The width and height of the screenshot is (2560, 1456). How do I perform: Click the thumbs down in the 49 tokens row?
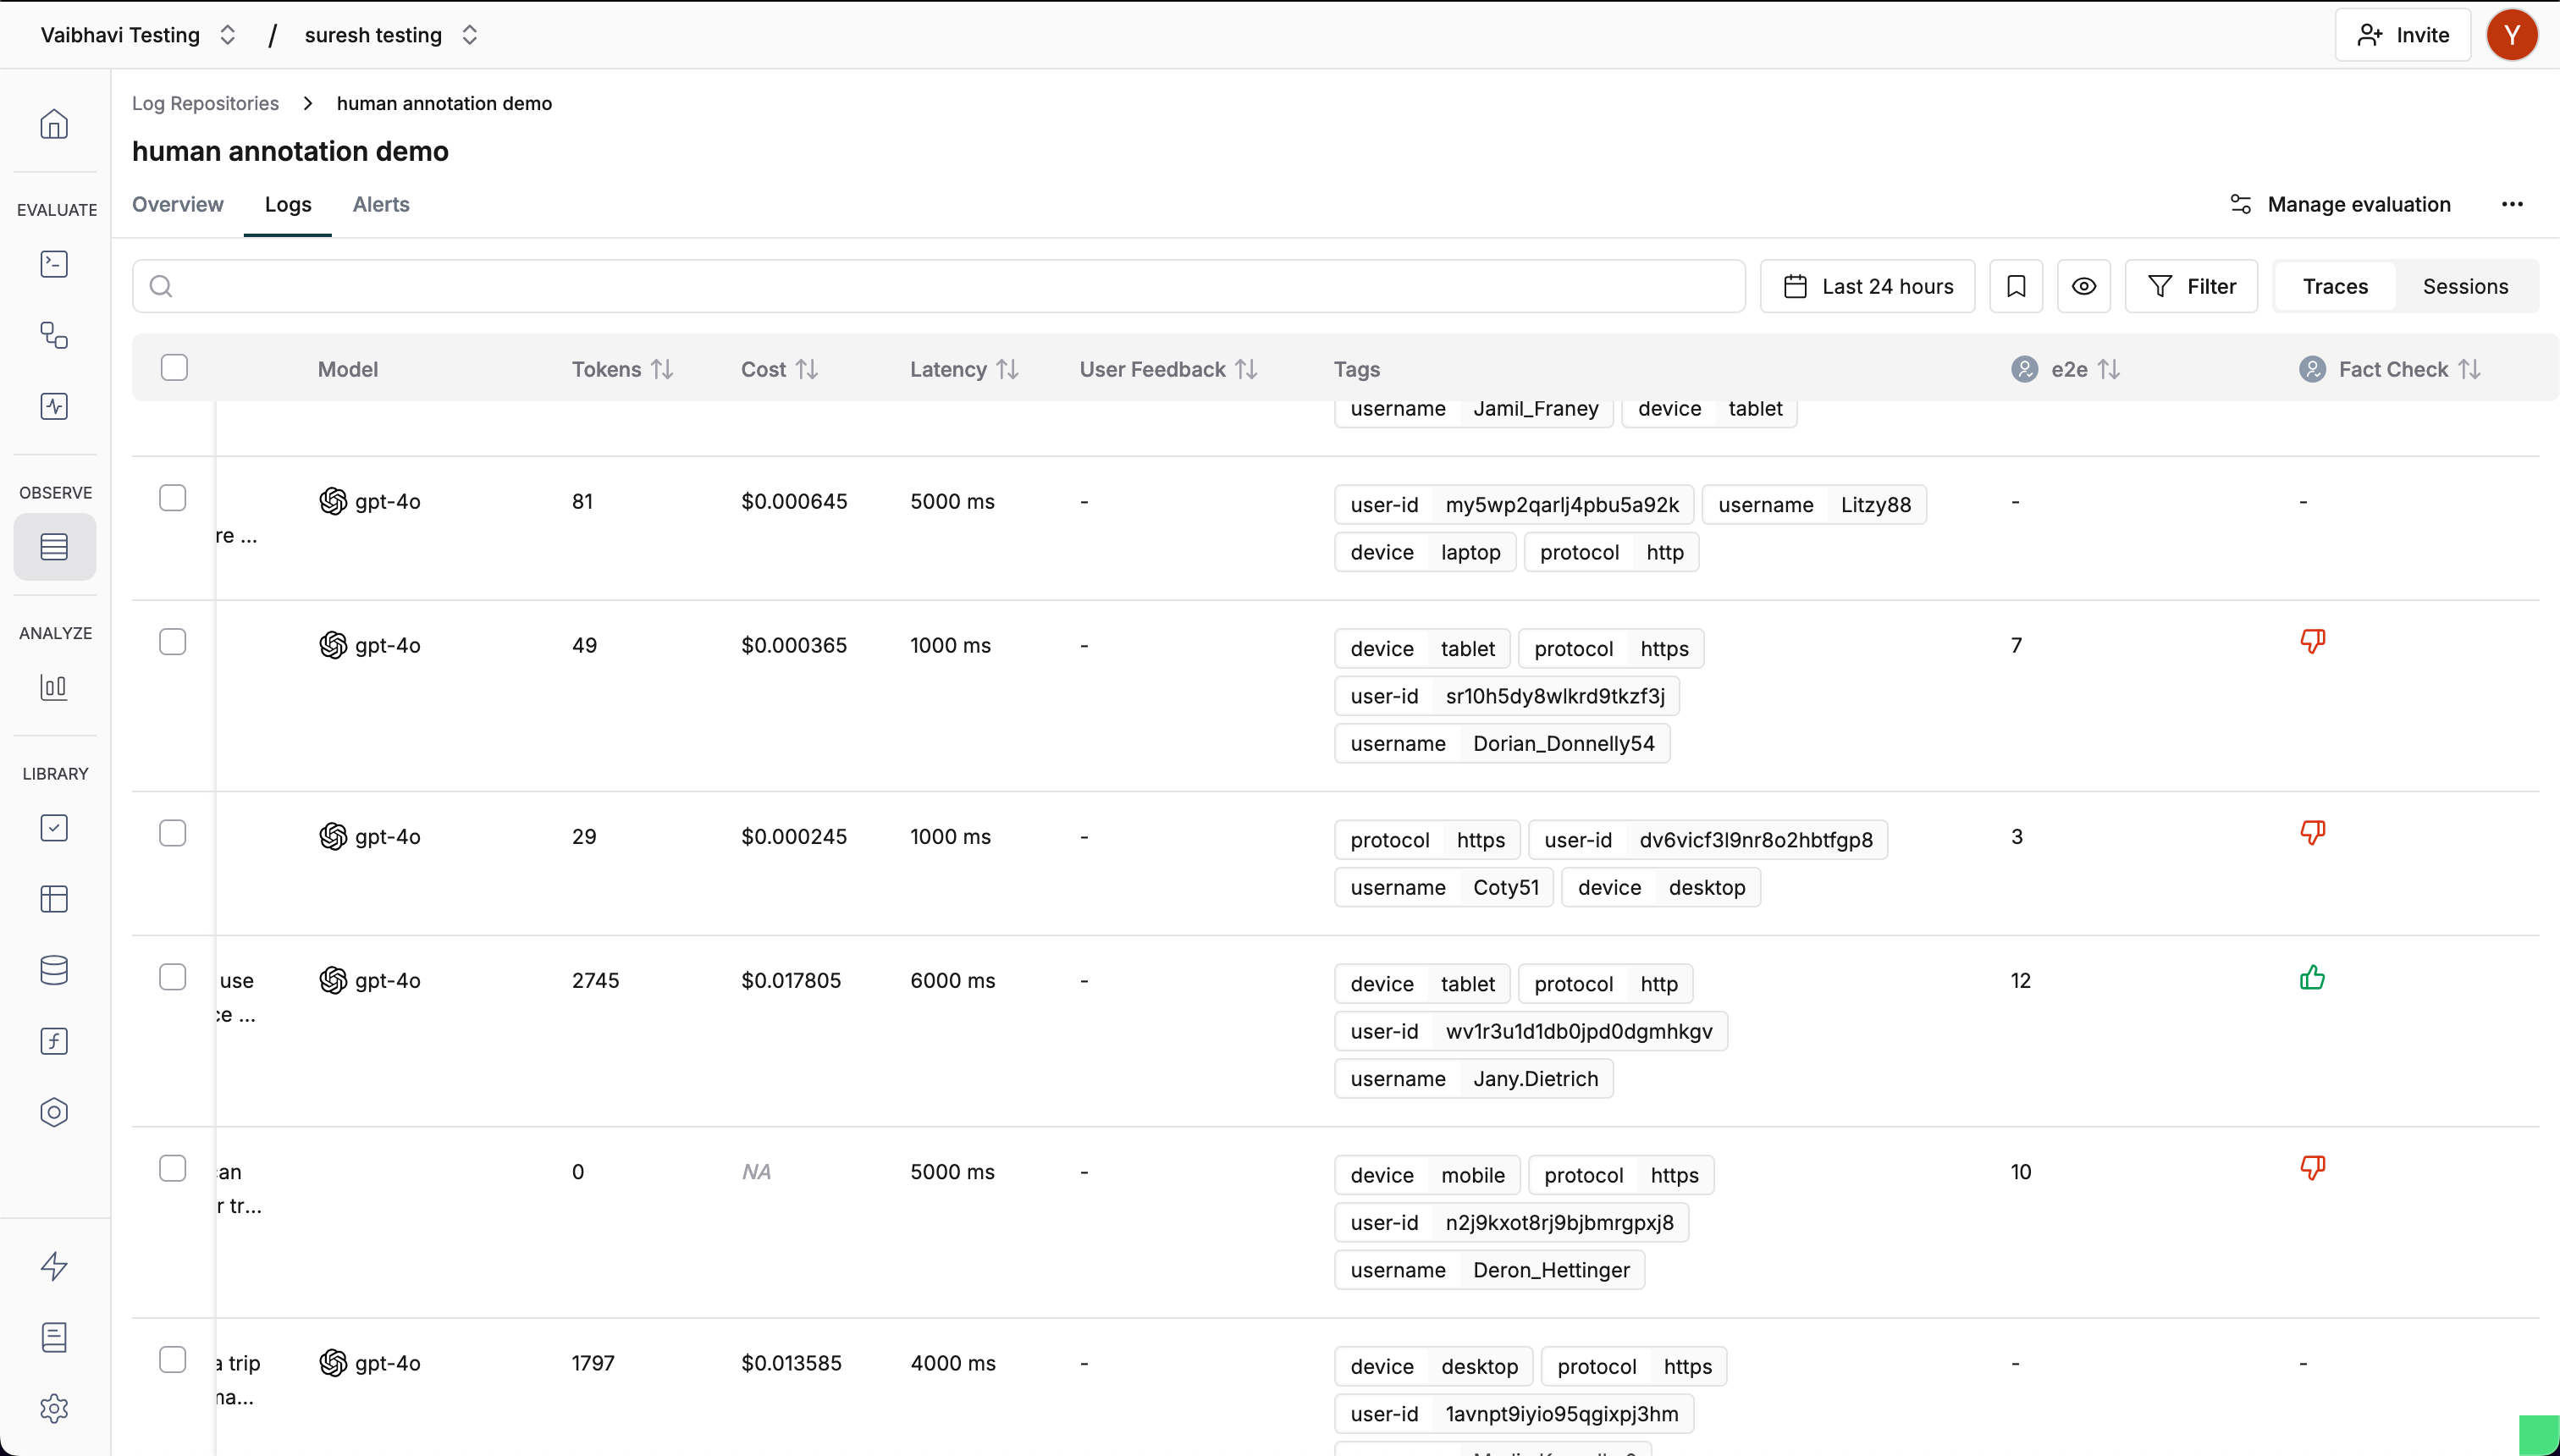click(2312, 641)
